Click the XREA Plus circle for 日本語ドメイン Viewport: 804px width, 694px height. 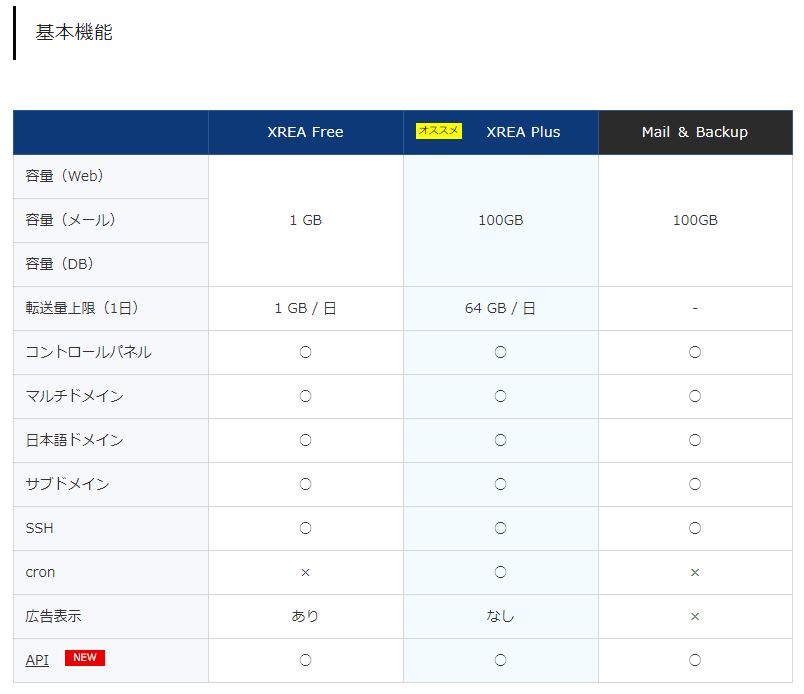[500, 441]
